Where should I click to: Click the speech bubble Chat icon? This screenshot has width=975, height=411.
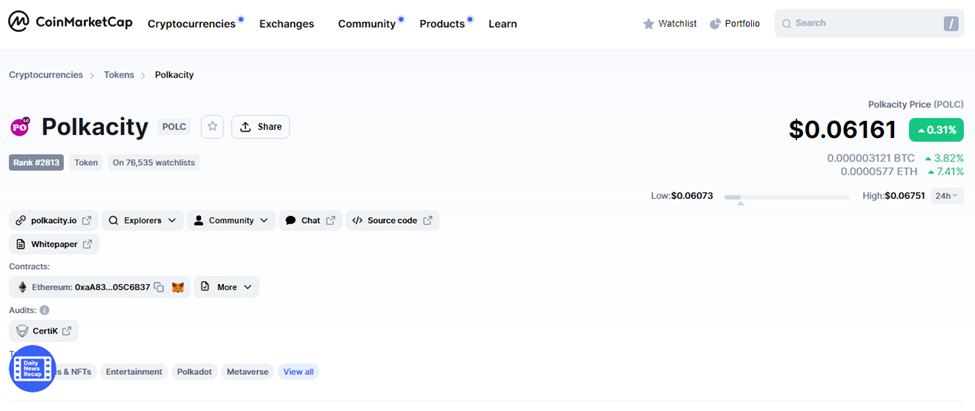290,220
